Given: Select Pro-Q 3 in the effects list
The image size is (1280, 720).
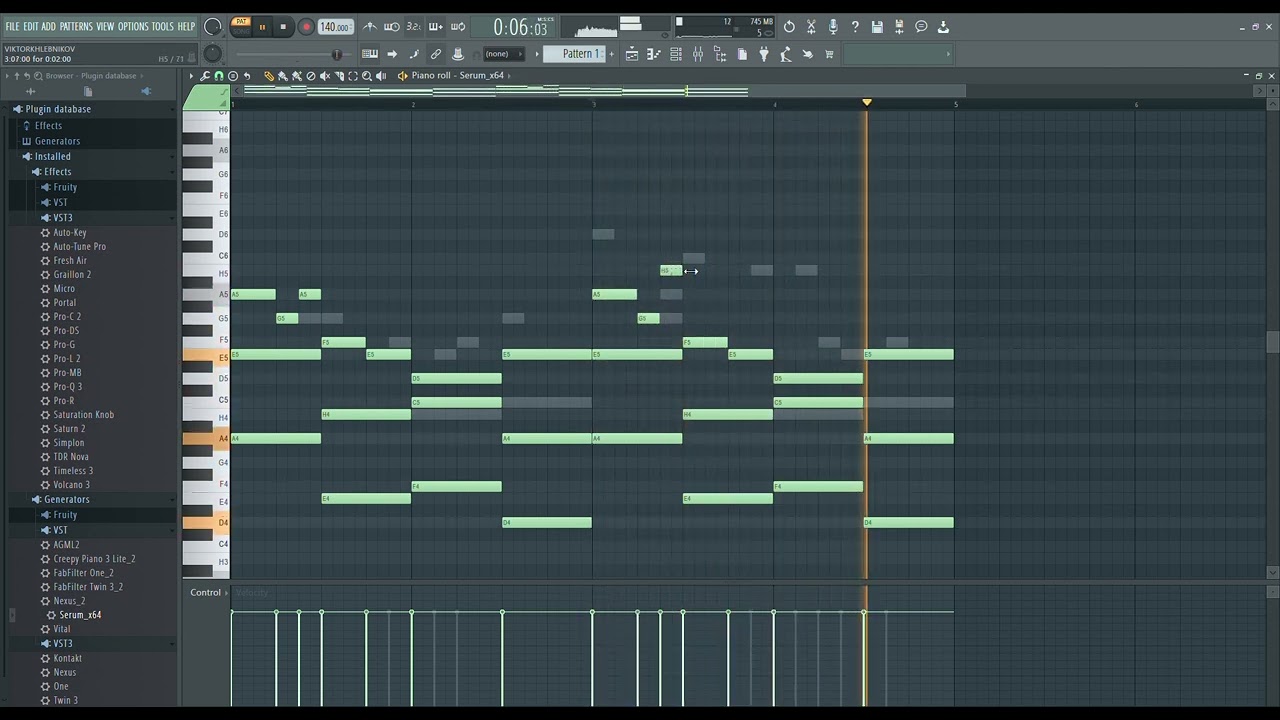Looking at the screenshot, I should [x=67, y=386].
